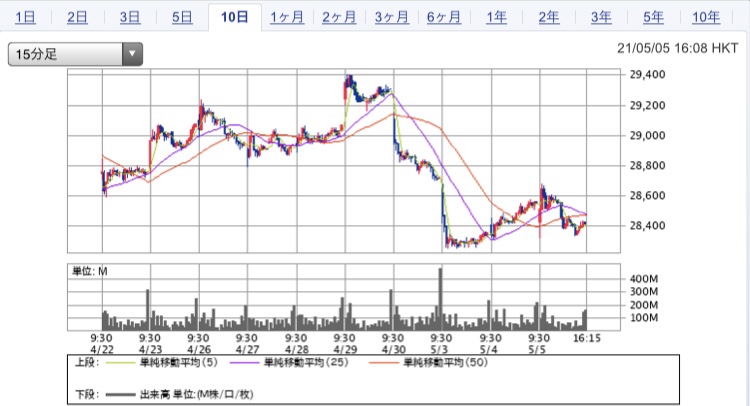
Task: Expand the 15分足 interval dropdown
Action: tap(76, 55)
